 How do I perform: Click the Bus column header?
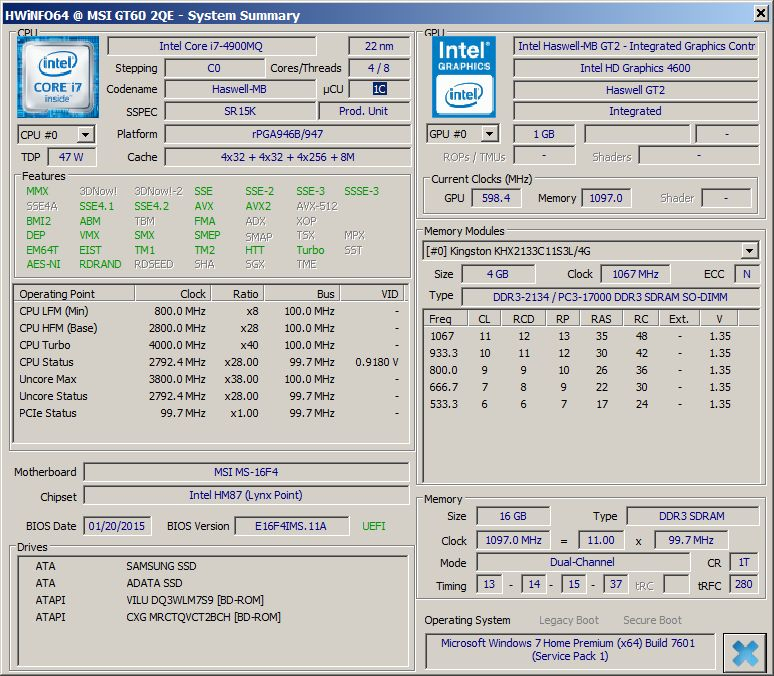[302, 294]
